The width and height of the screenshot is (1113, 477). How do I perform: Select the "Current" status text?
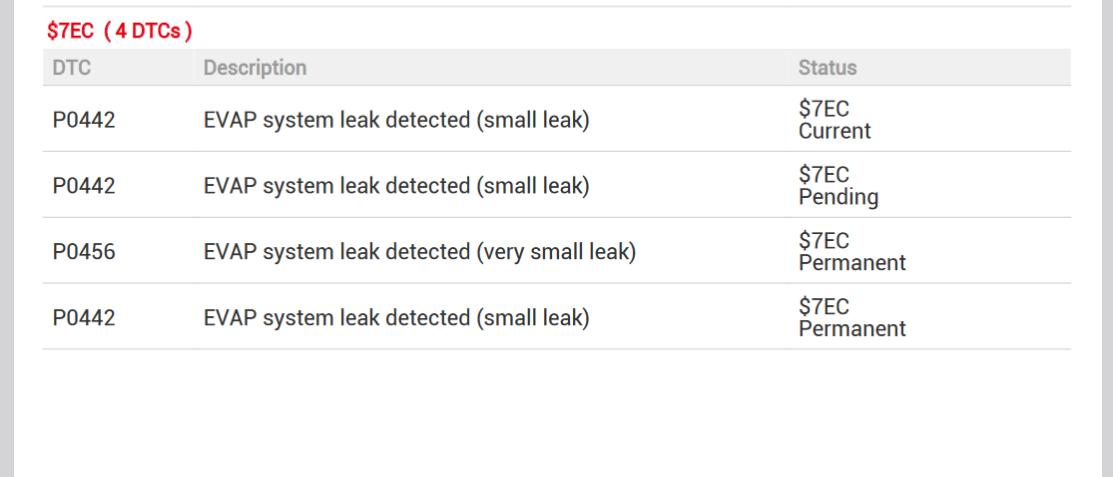click(835, 132)
